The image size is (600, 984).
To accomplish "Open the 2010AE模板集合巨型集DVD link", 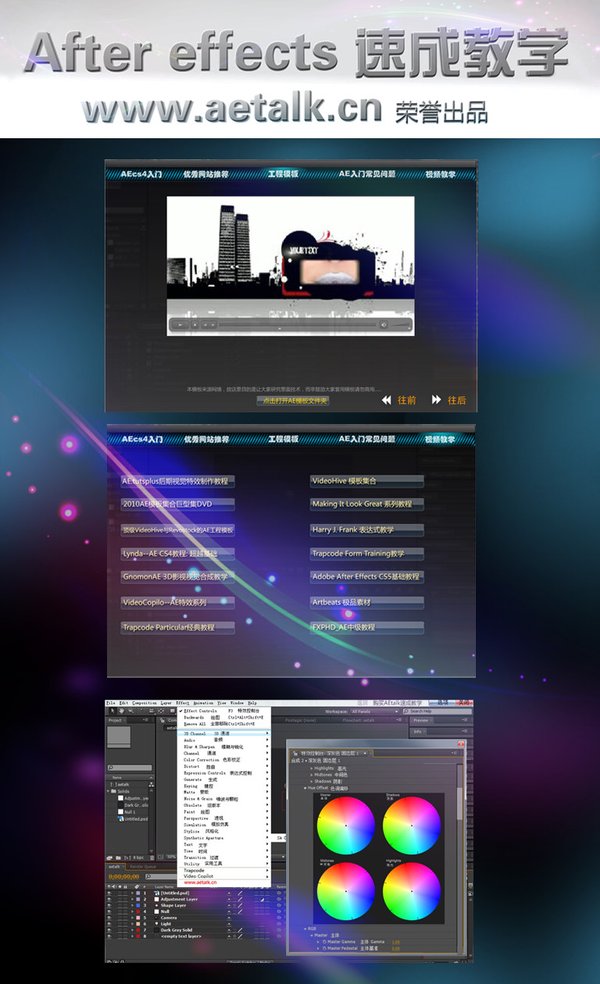I will point(178,504).
